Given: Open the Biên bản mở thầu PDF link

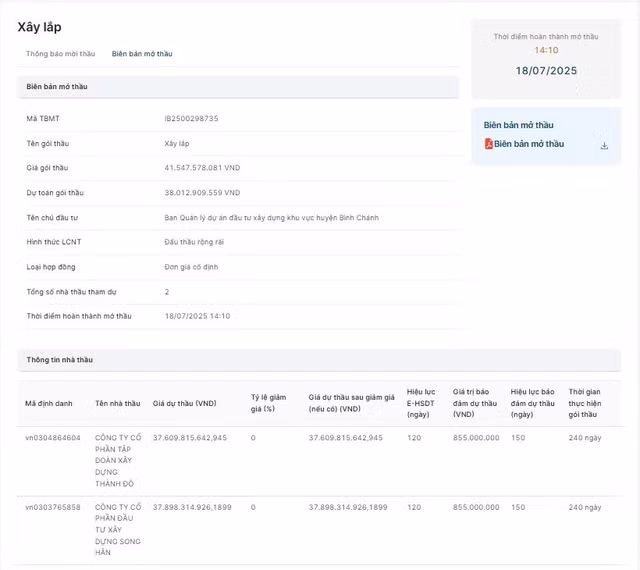Looking at the screenshot, I should pos(529,144).
